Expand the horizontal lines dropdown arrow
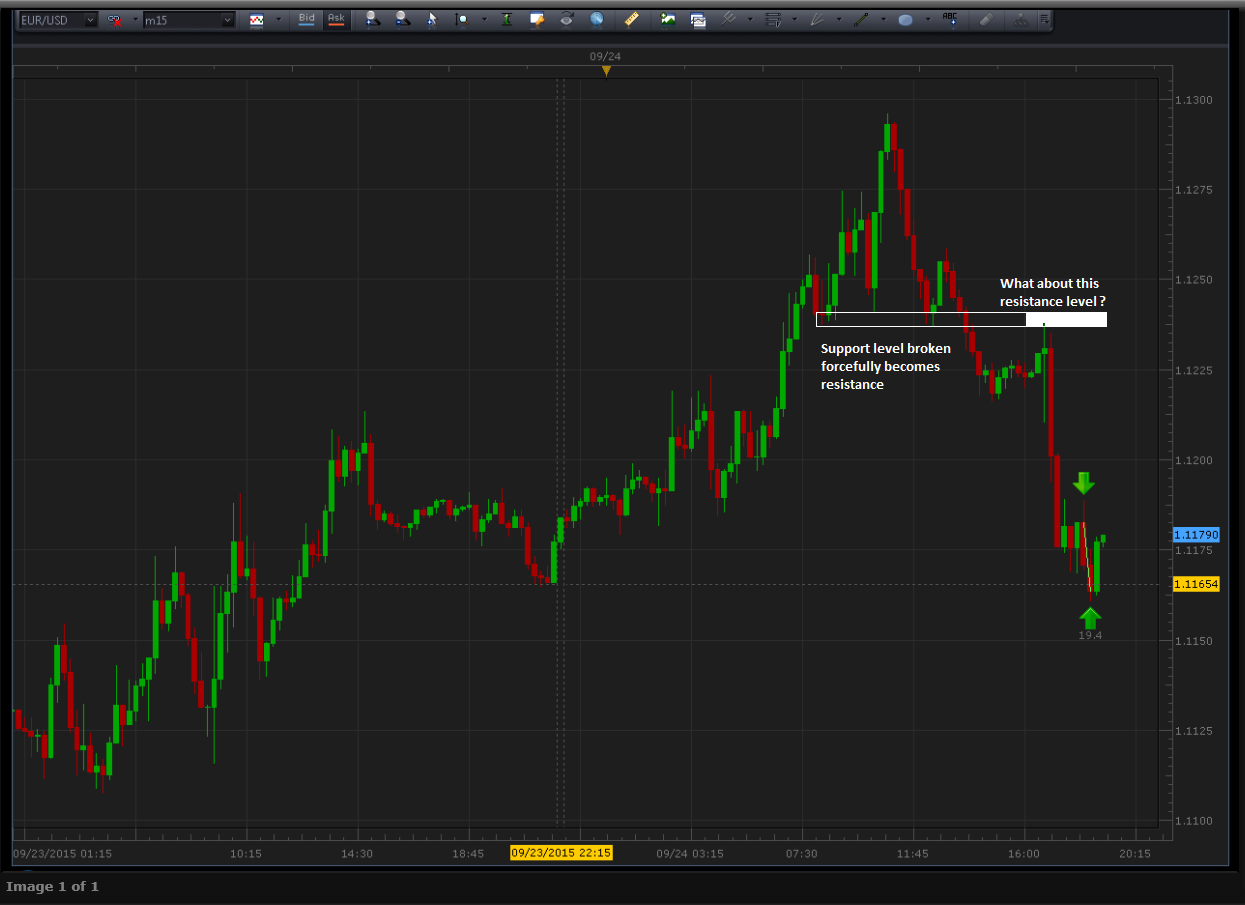 point(794,19)
